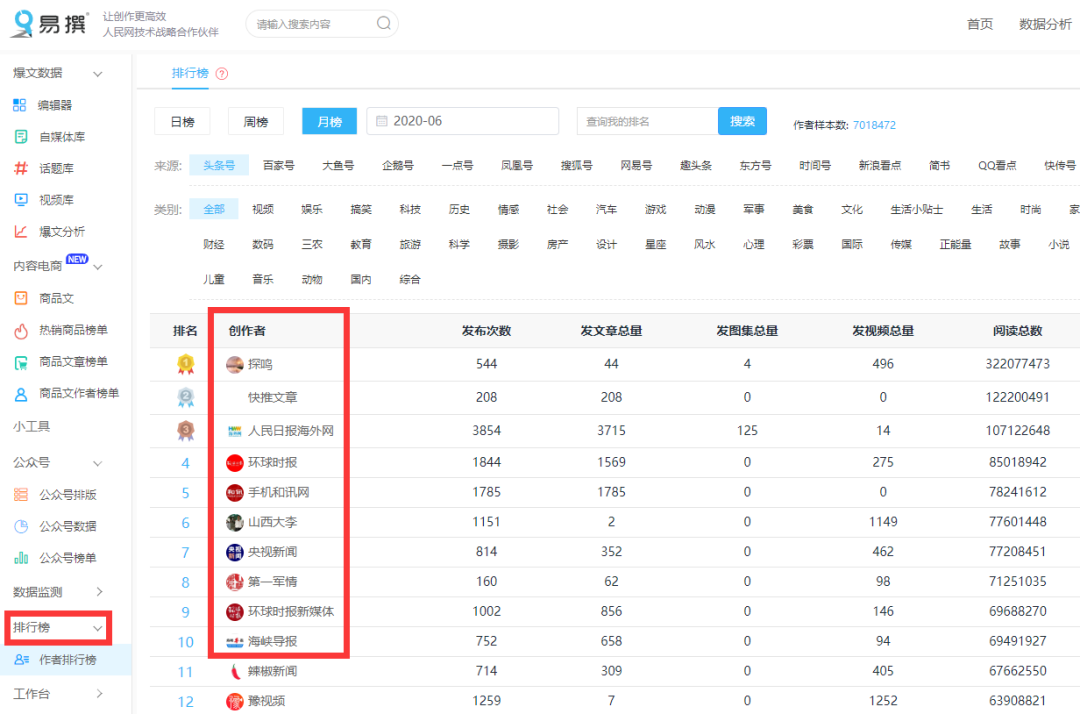Click the blue 搜索 button
This screenshot has width=1080, height=714.
pos(742,121)
